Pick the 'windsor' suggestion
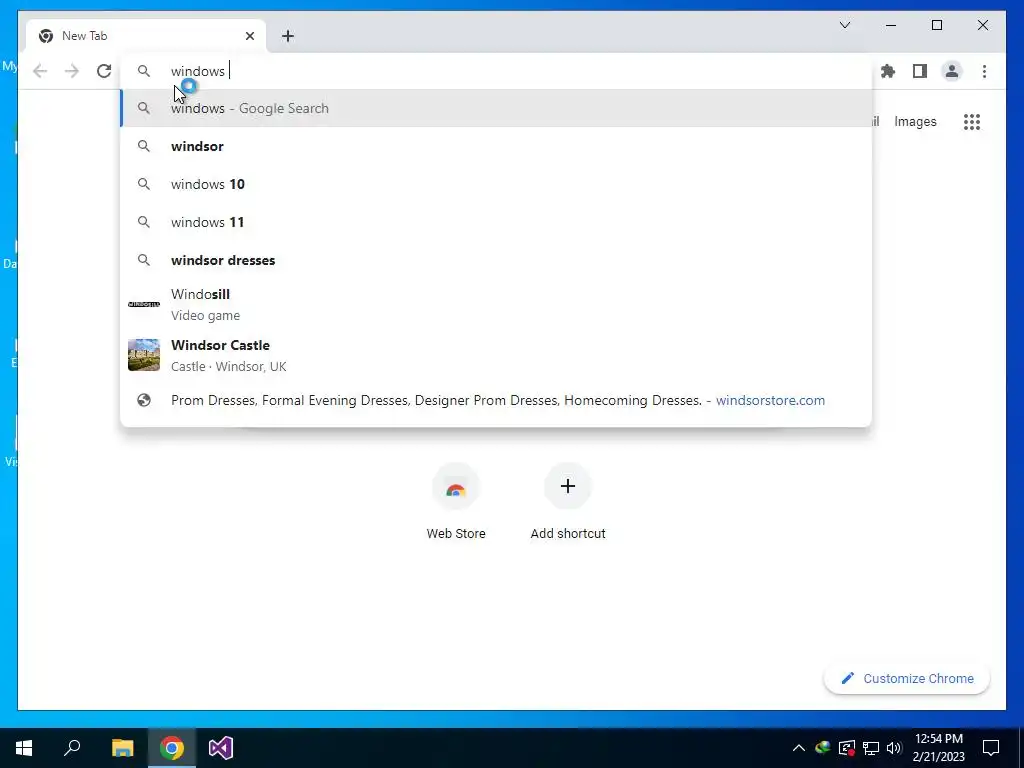This screenshot has height=768, width=1024. (x=496, y=146)
